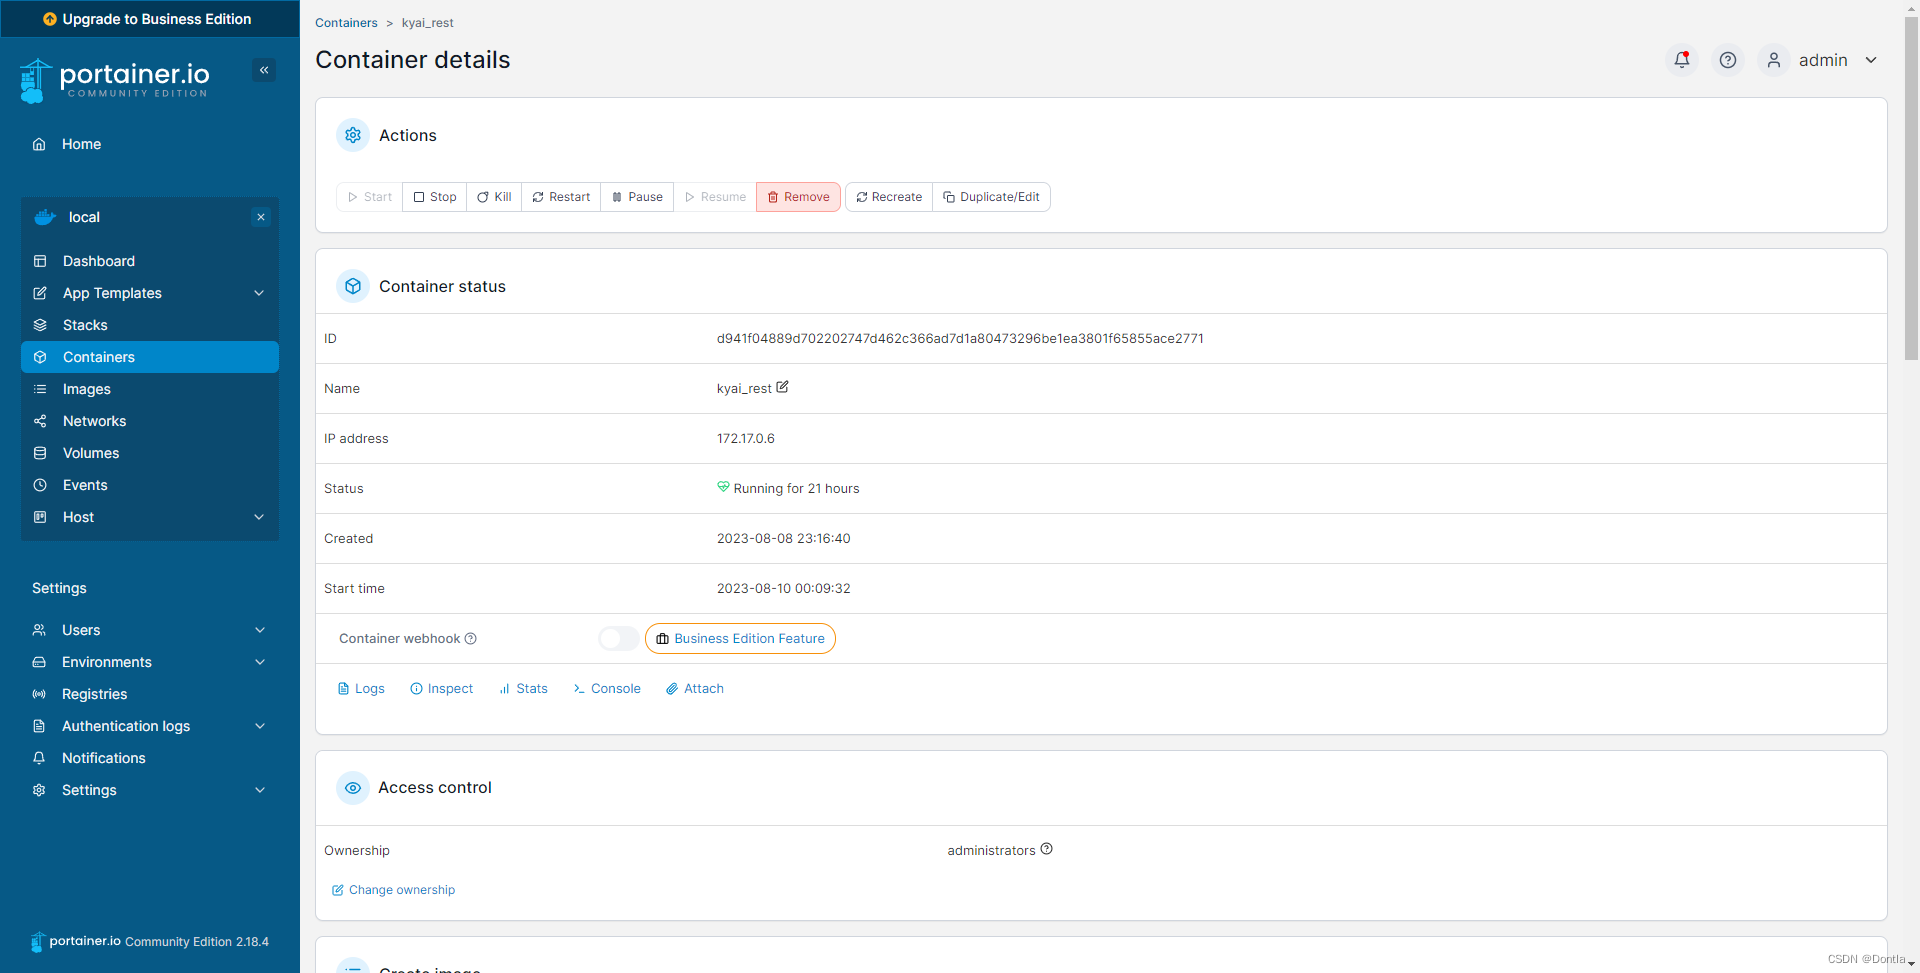Viewport: 1920px width, 973px height.
Task: Click Duplicate/Edit button
Action: [991, 197]
